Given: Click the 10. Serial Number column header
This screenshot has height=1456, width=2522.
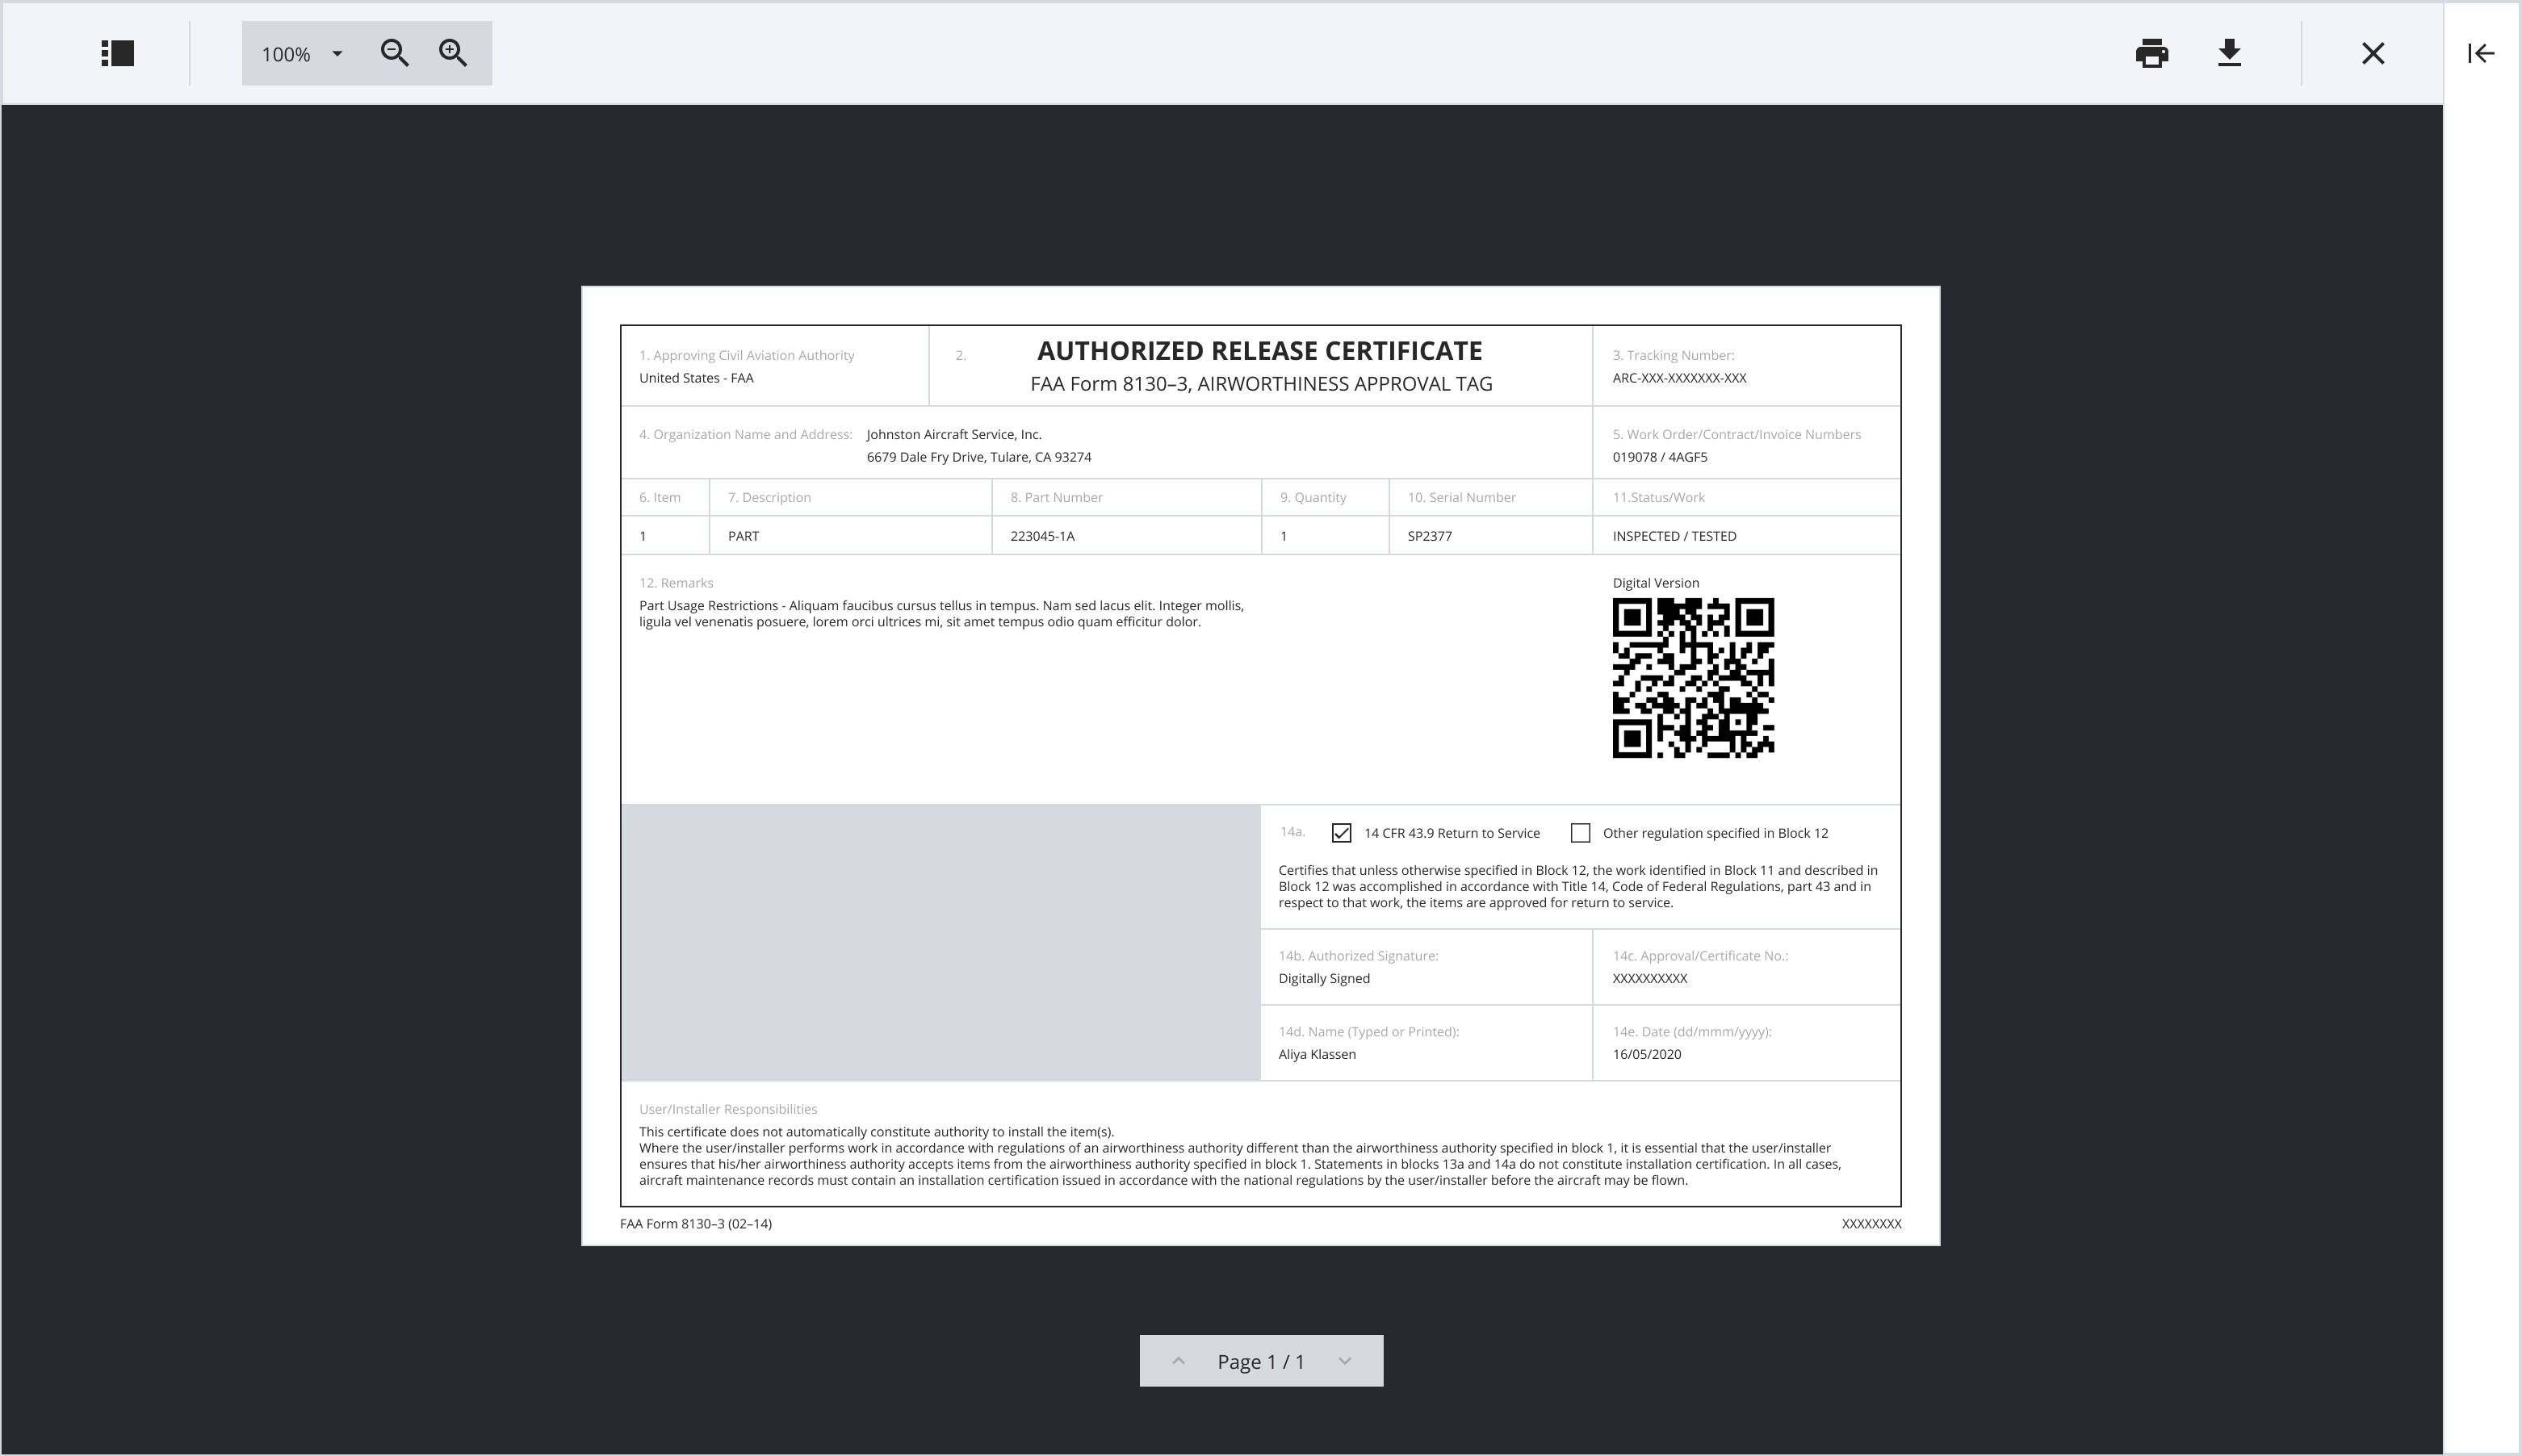Looking at the screenshot, I should (x=1461, y=497).
